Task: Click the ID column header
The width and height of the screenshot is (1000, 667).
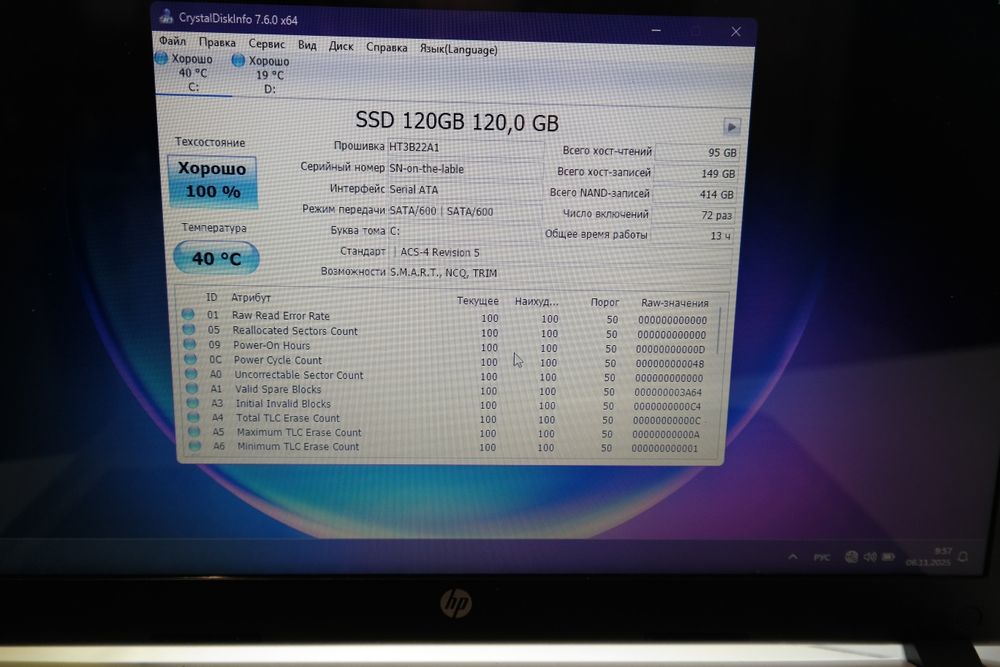Action: (211, 297)
